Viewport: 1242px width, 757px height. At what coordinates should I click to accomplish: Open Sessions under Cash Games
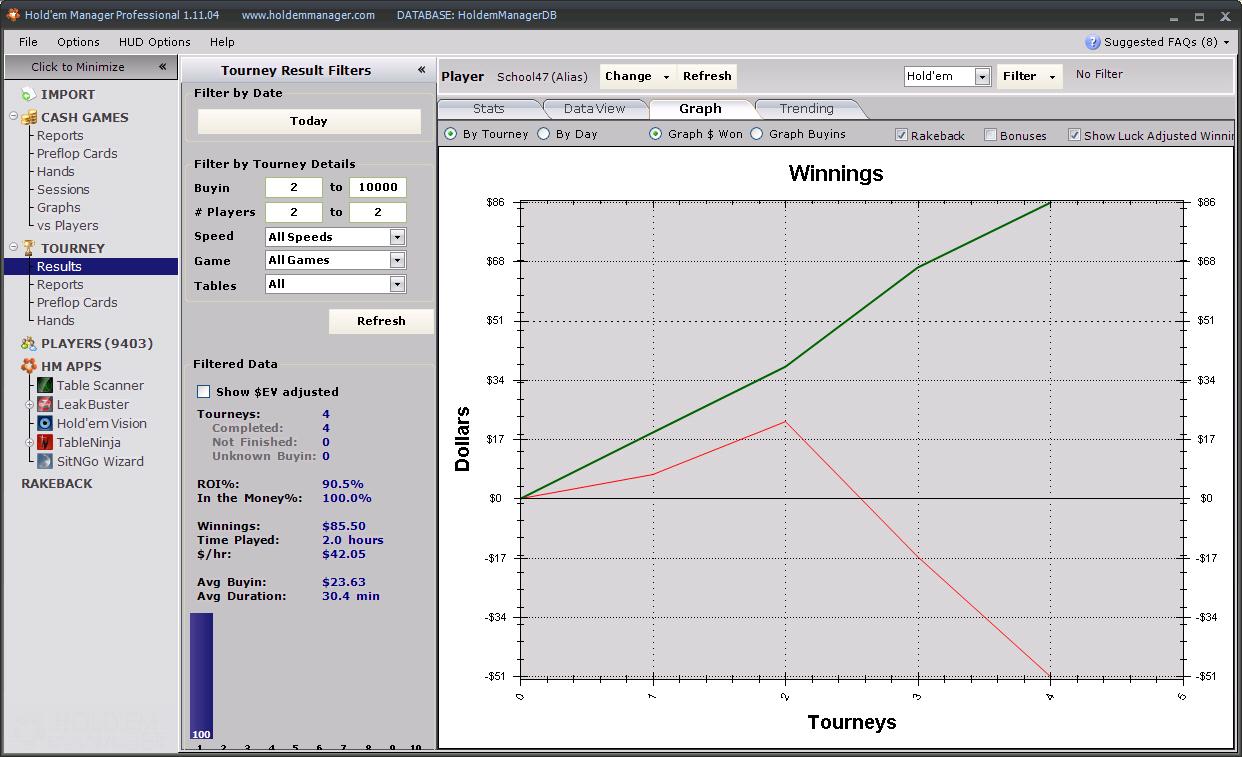(63, 189)
